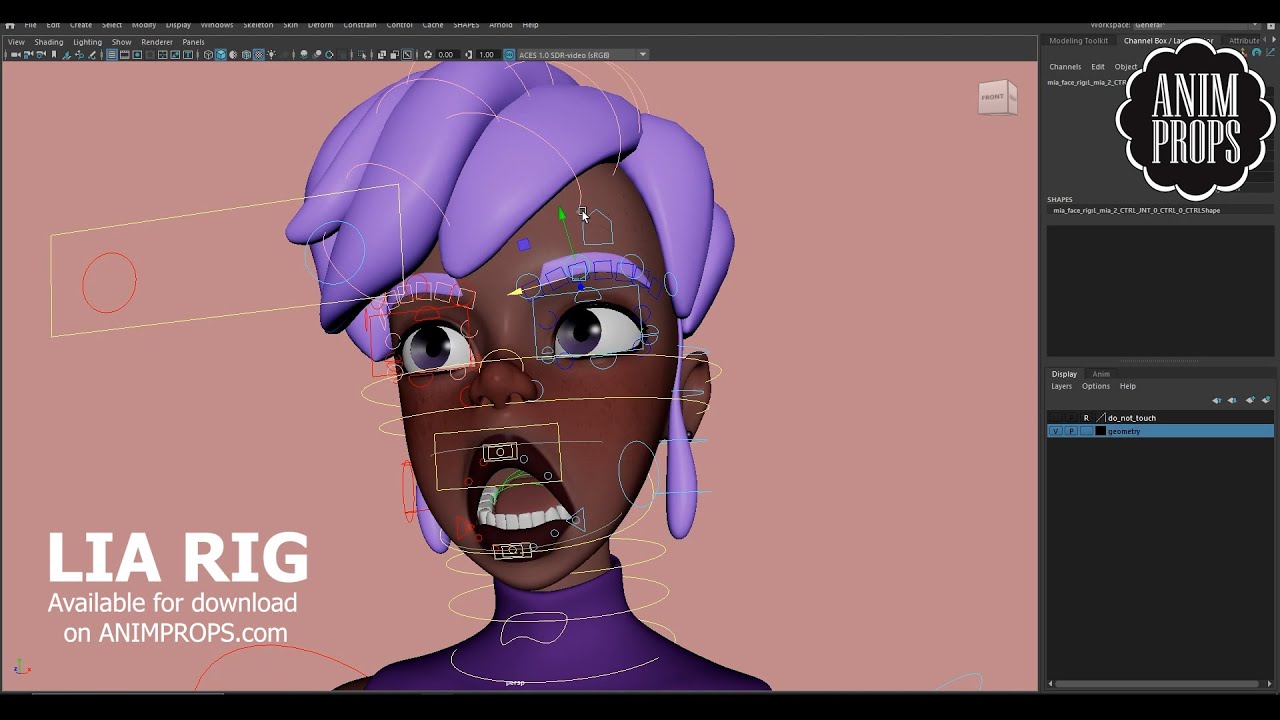This screenshot has height=720, width=1280.
Task: Click the gamma reset icon
Action: coord(468,54)
